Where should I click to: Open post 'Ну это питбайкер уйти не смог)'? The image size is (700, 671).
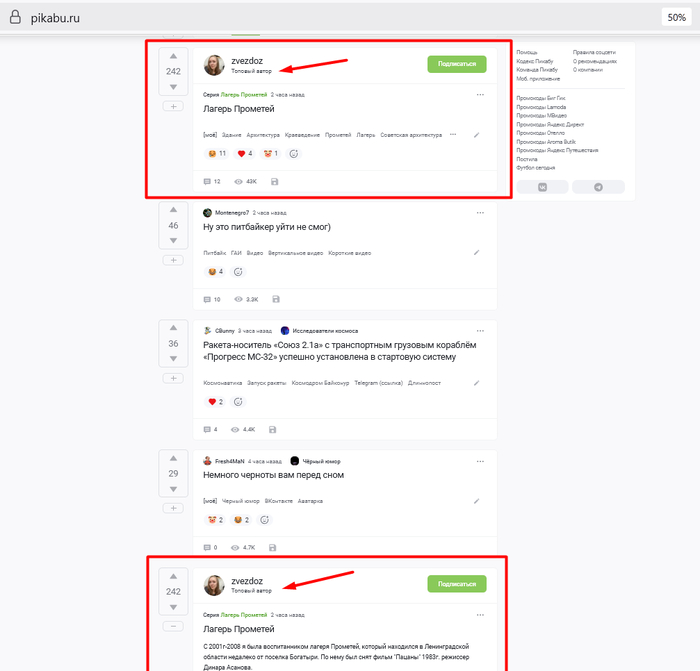coord(267,227)
